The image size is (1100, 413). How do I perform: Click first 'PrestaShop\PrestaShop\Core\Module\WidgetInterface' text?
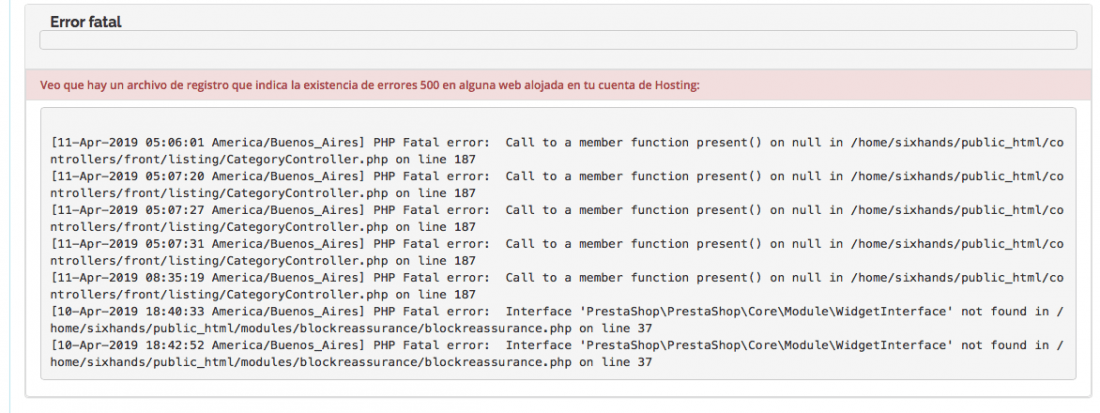(729, 311)
